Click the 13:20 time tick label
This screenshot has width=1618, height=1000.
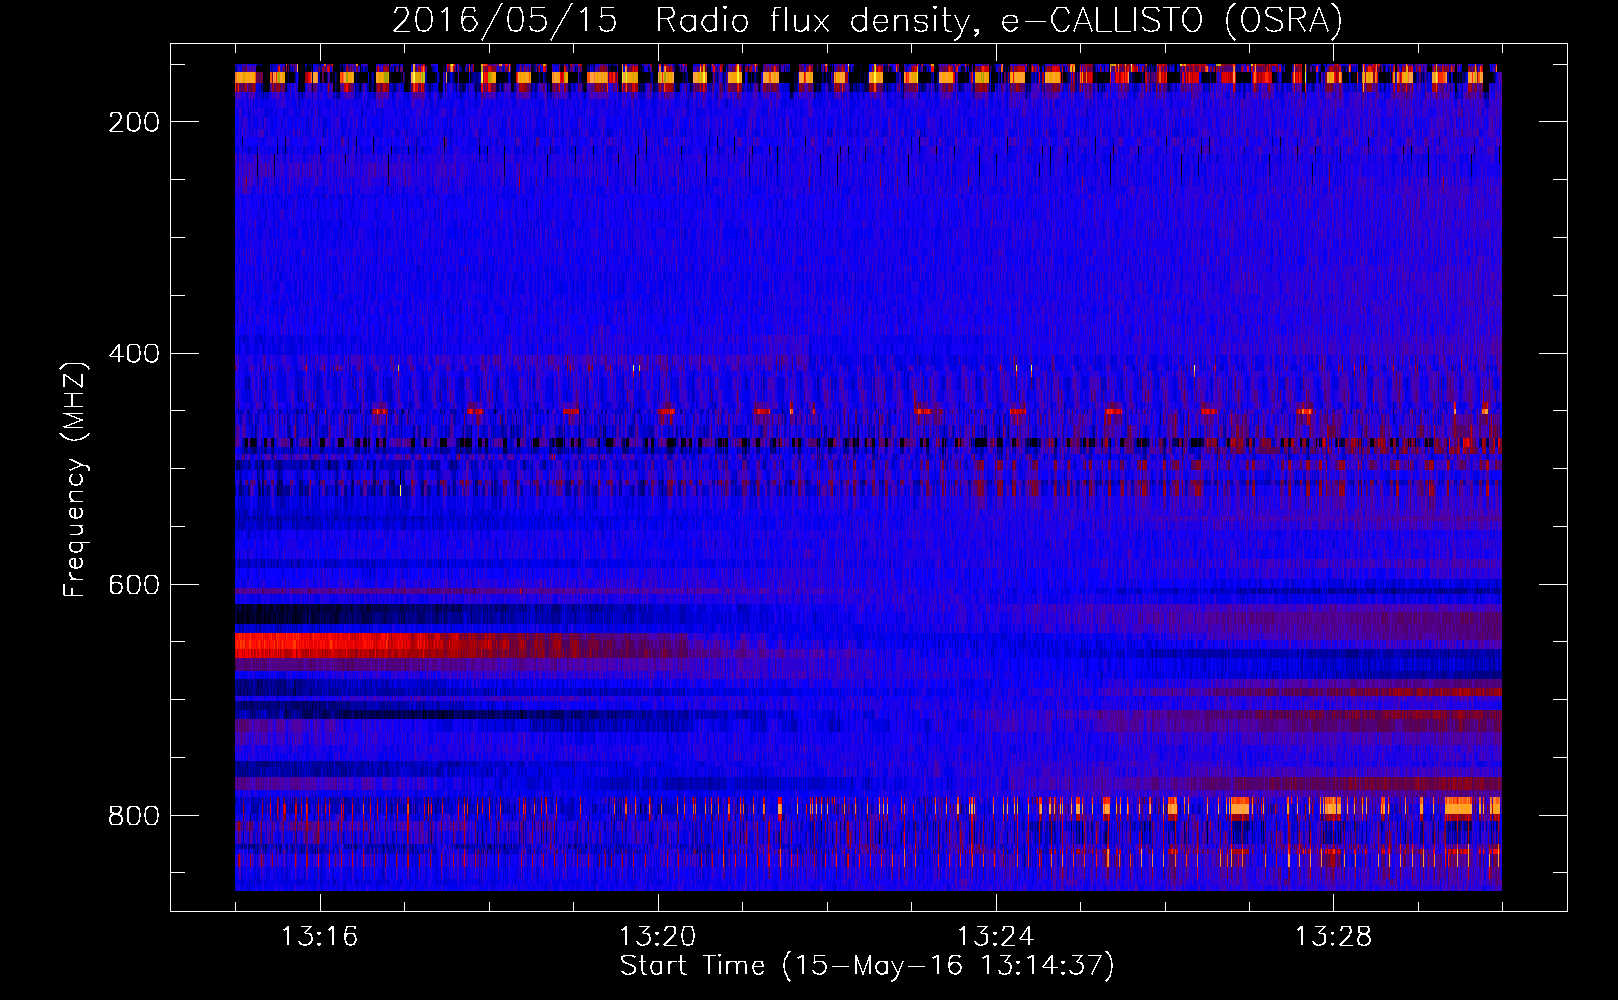coord(657,937)
